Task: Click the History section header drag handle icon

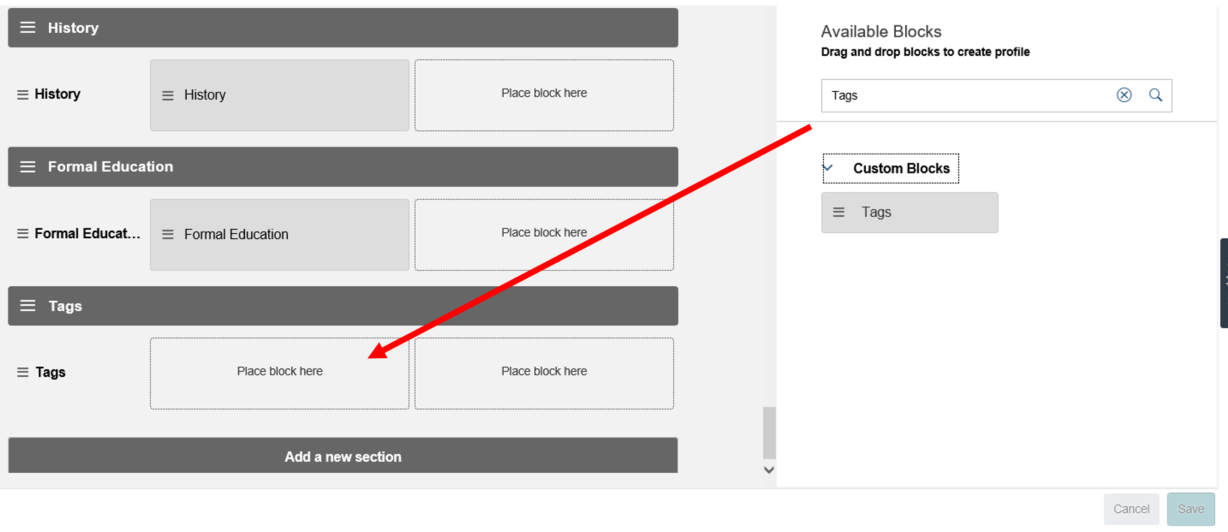Action: 28,28
